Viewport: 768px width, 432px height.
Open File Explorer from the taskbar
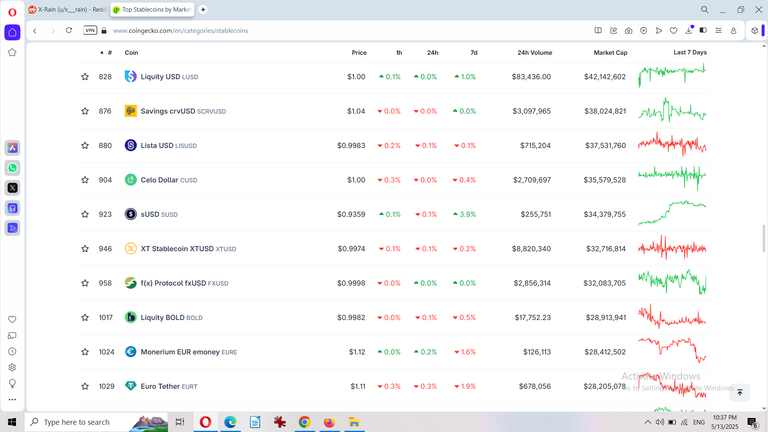[x=354, y=422]
